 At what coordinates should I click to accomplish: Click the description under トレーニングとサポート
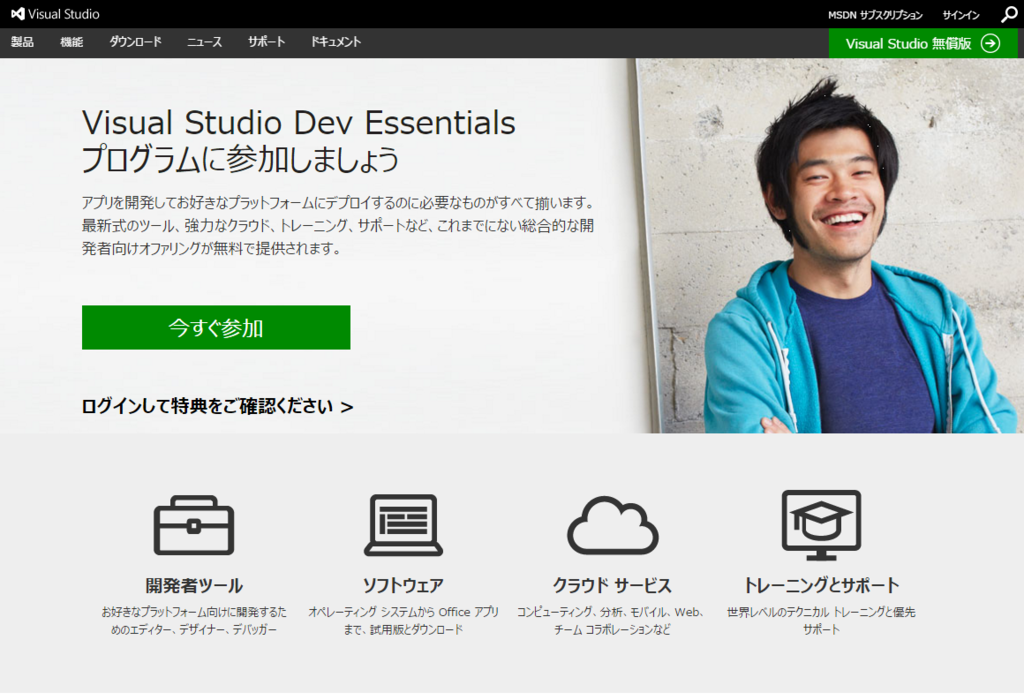point(821,621)
